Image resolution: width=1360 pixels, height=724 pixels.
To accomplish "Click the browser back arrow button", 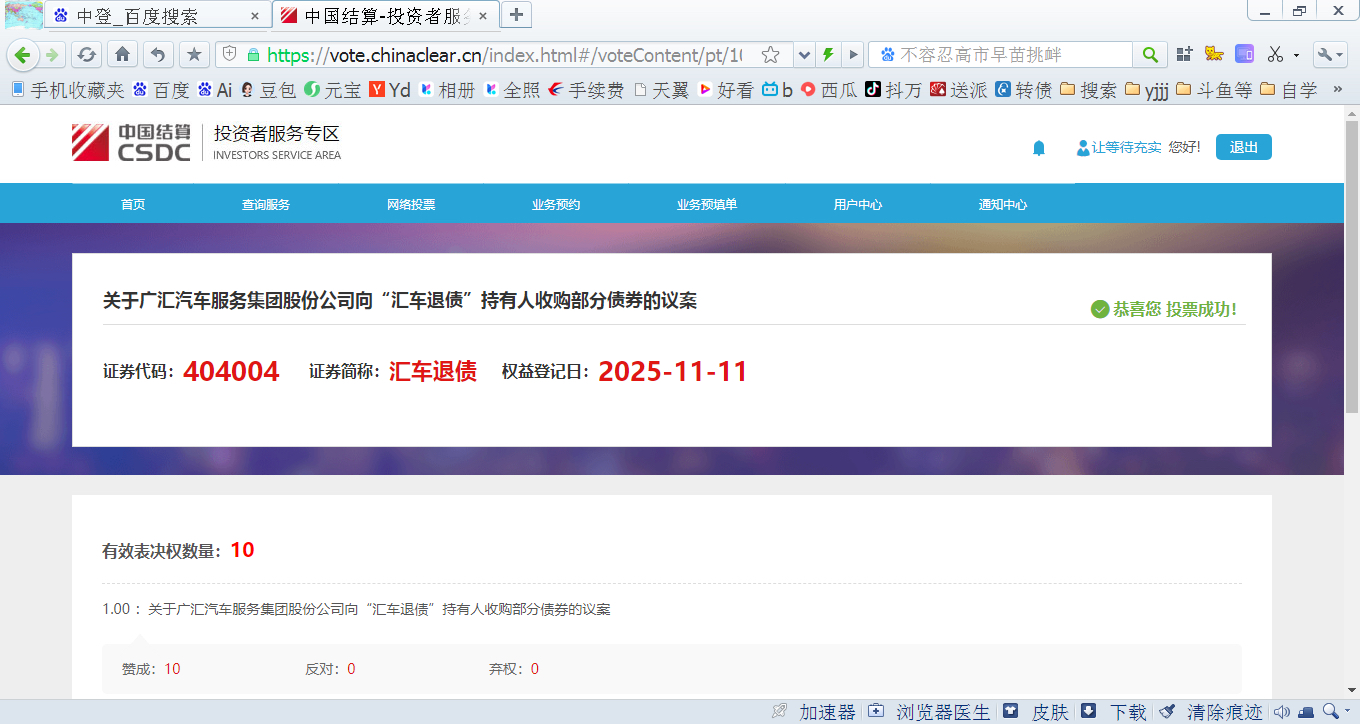I will 22,54.
